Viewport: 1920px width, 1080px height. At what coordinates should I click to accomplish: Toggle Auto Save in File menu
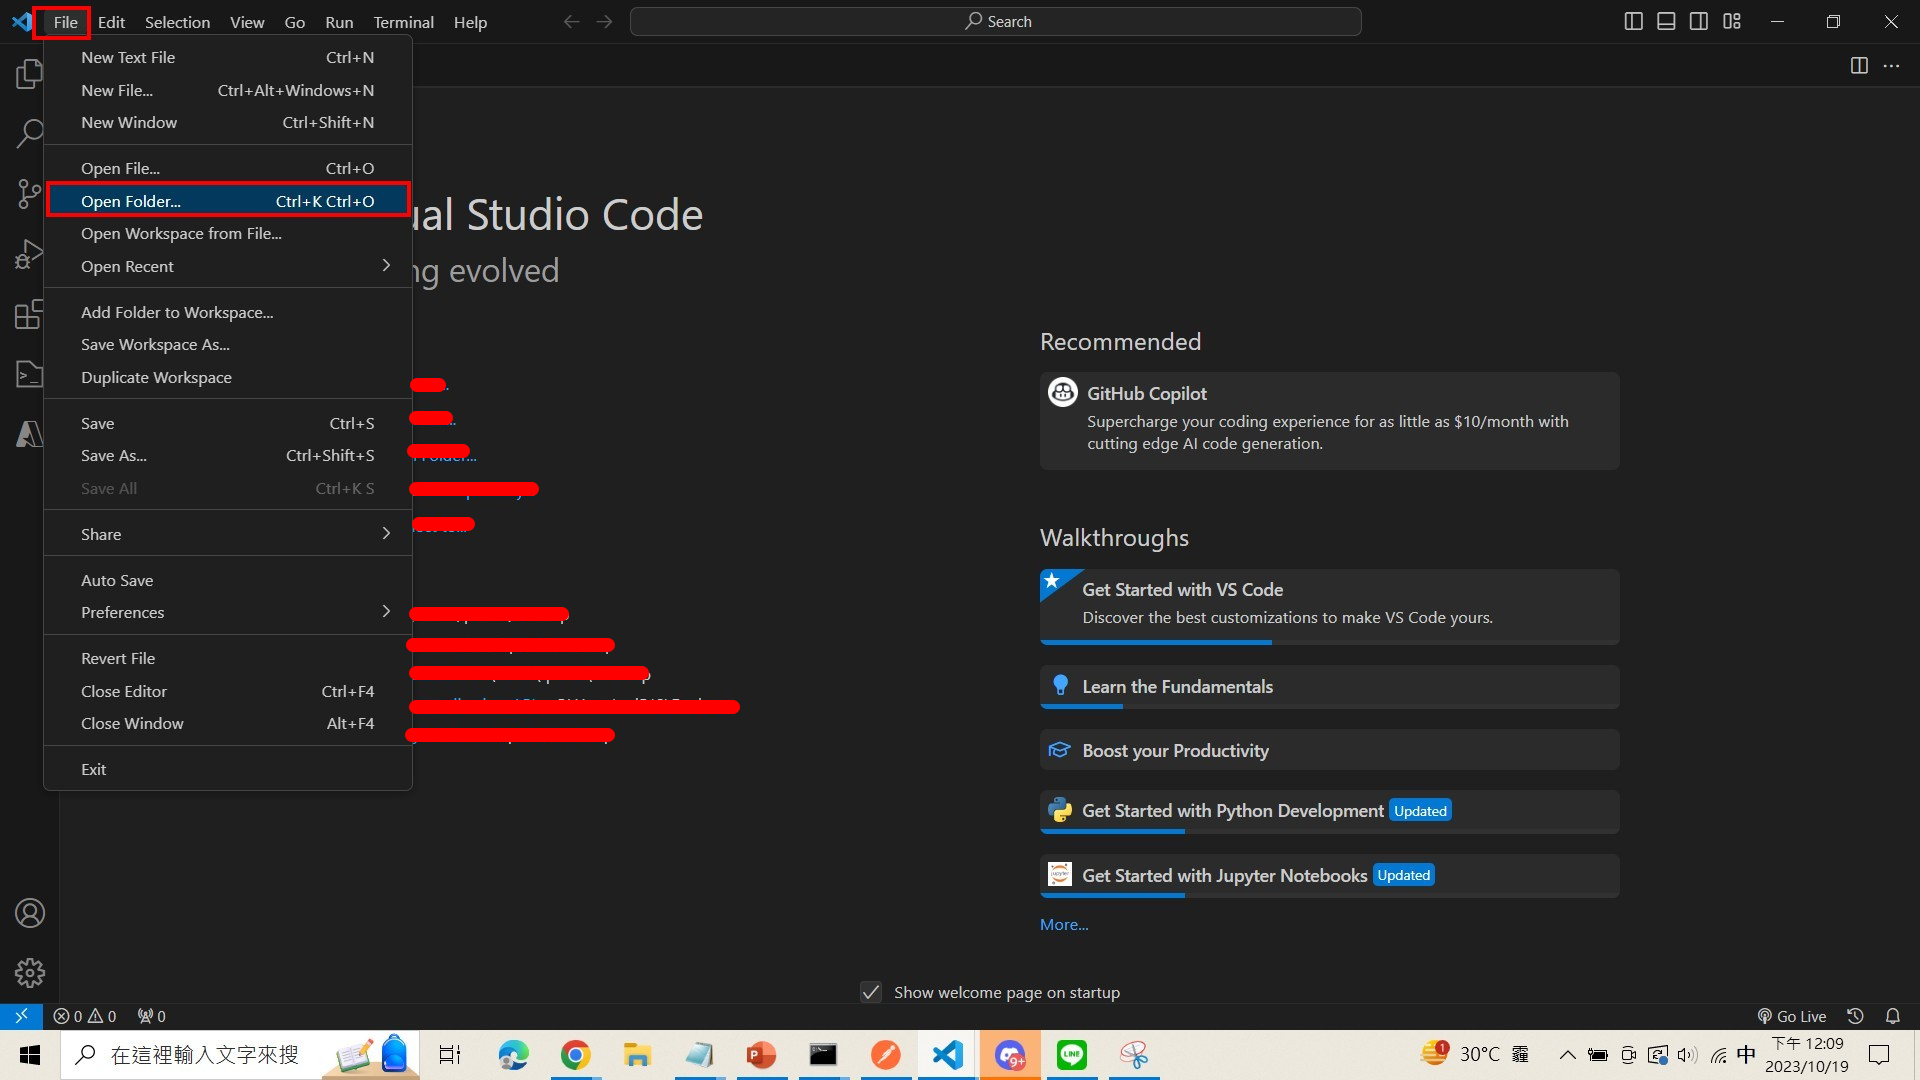point(228,580)
